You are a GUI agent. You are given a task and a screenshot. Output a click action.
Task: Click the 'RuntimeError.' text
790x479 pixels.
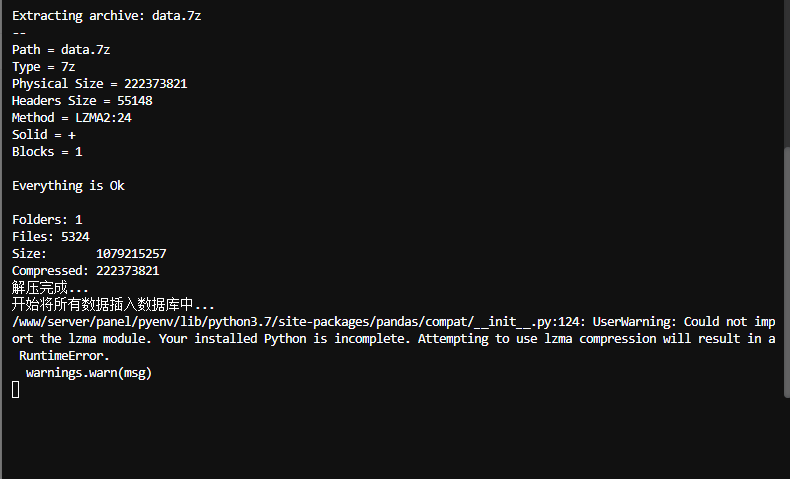[64, 356]
